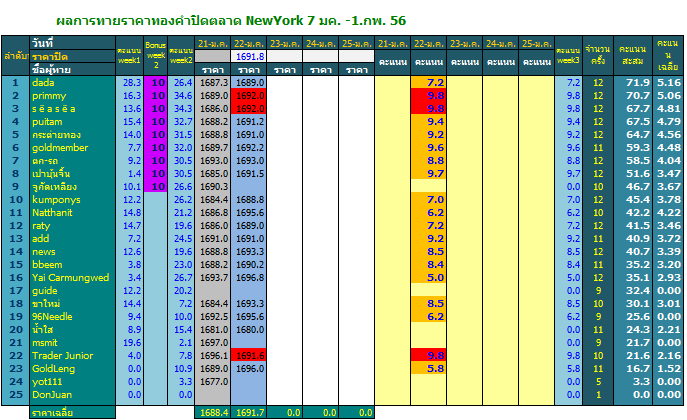
Task: Select the cumulative score 71.9
Action: click(632, 82)
